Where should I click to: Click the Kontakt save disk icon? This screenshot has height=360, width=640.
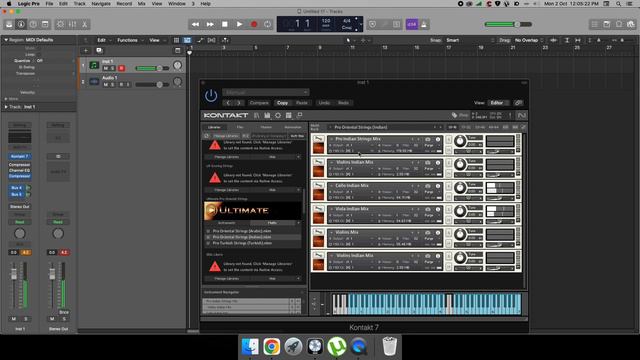[x=267, y=116]
